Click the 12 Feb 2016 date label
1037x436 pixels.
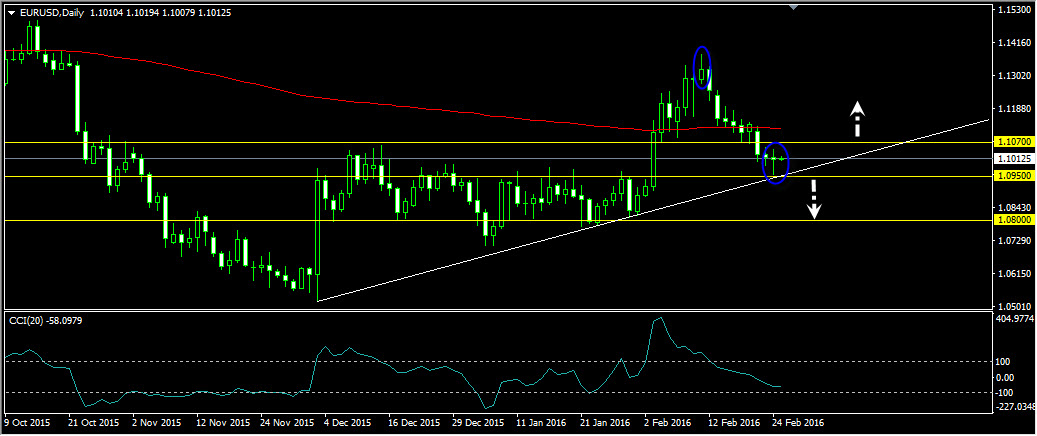click(734, 421)
